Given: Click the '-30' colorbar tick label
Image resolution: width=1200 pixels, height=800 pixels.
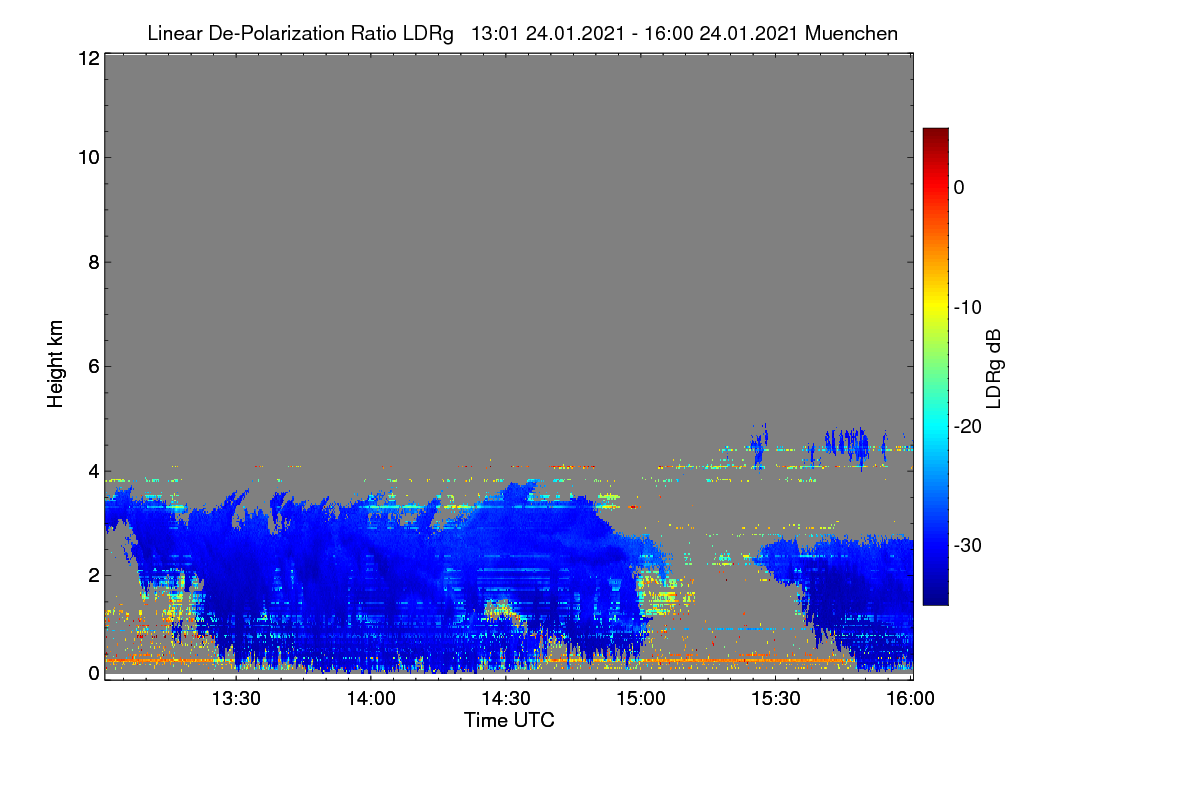Looking at the screenshot, I should point(968,546).
